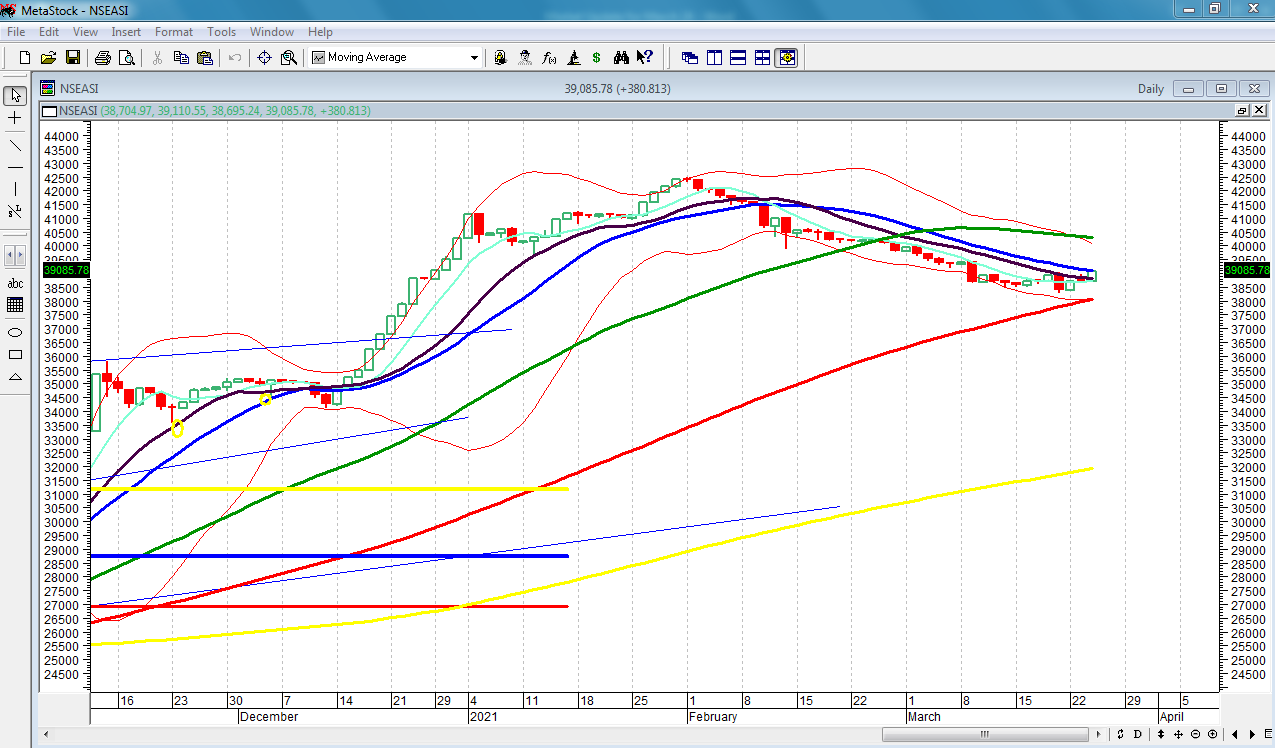The image size is (1275, 748).
Task: Click the Print icon in toolbar
Action: (x=102, y=58)
